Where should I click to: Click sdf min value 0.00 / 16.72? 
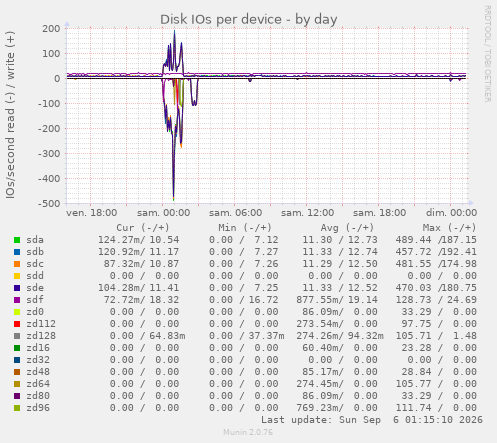[x=244, y=300]
